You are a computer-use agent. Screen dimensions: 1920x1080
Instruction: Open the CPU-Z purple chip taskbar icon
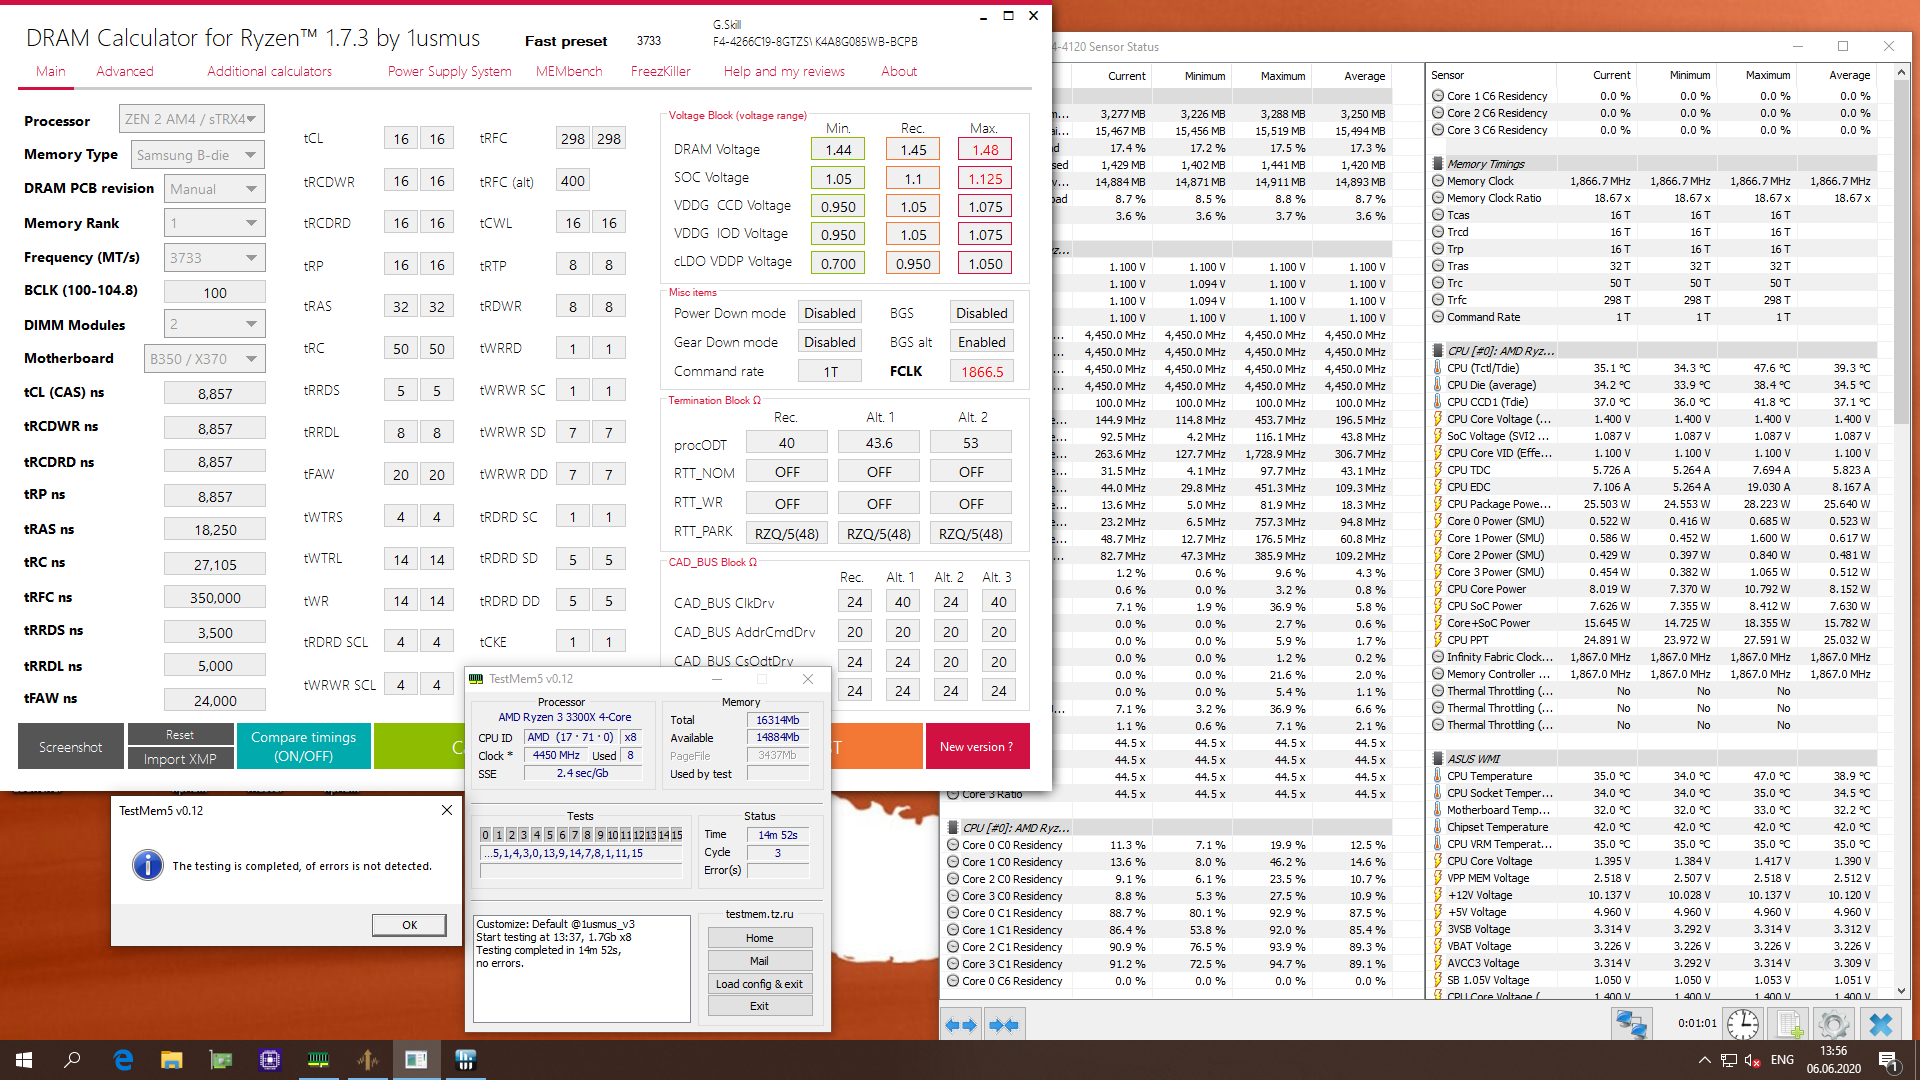click(269, 1060)
